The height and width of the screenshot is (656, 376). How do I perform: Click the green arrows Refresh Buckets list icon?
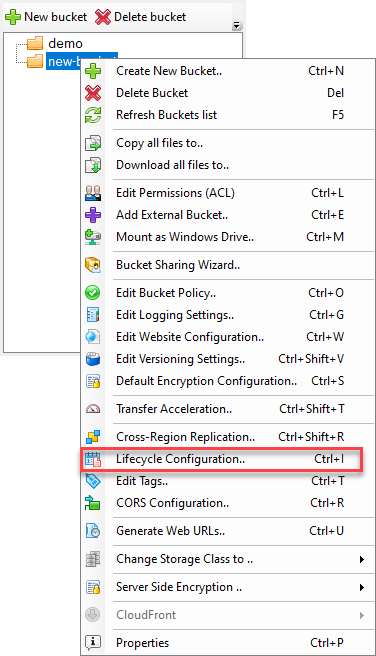pyautogui.click(x=93, y=115)
